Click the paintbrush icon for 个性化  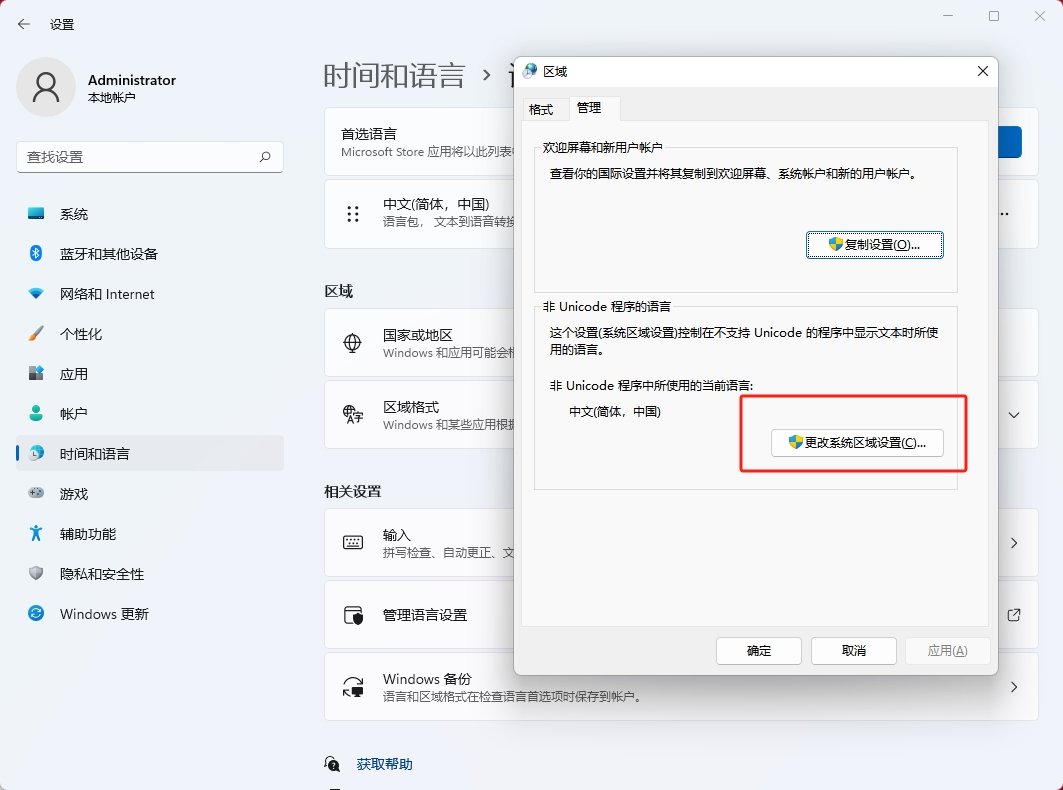tap(36, 334)
